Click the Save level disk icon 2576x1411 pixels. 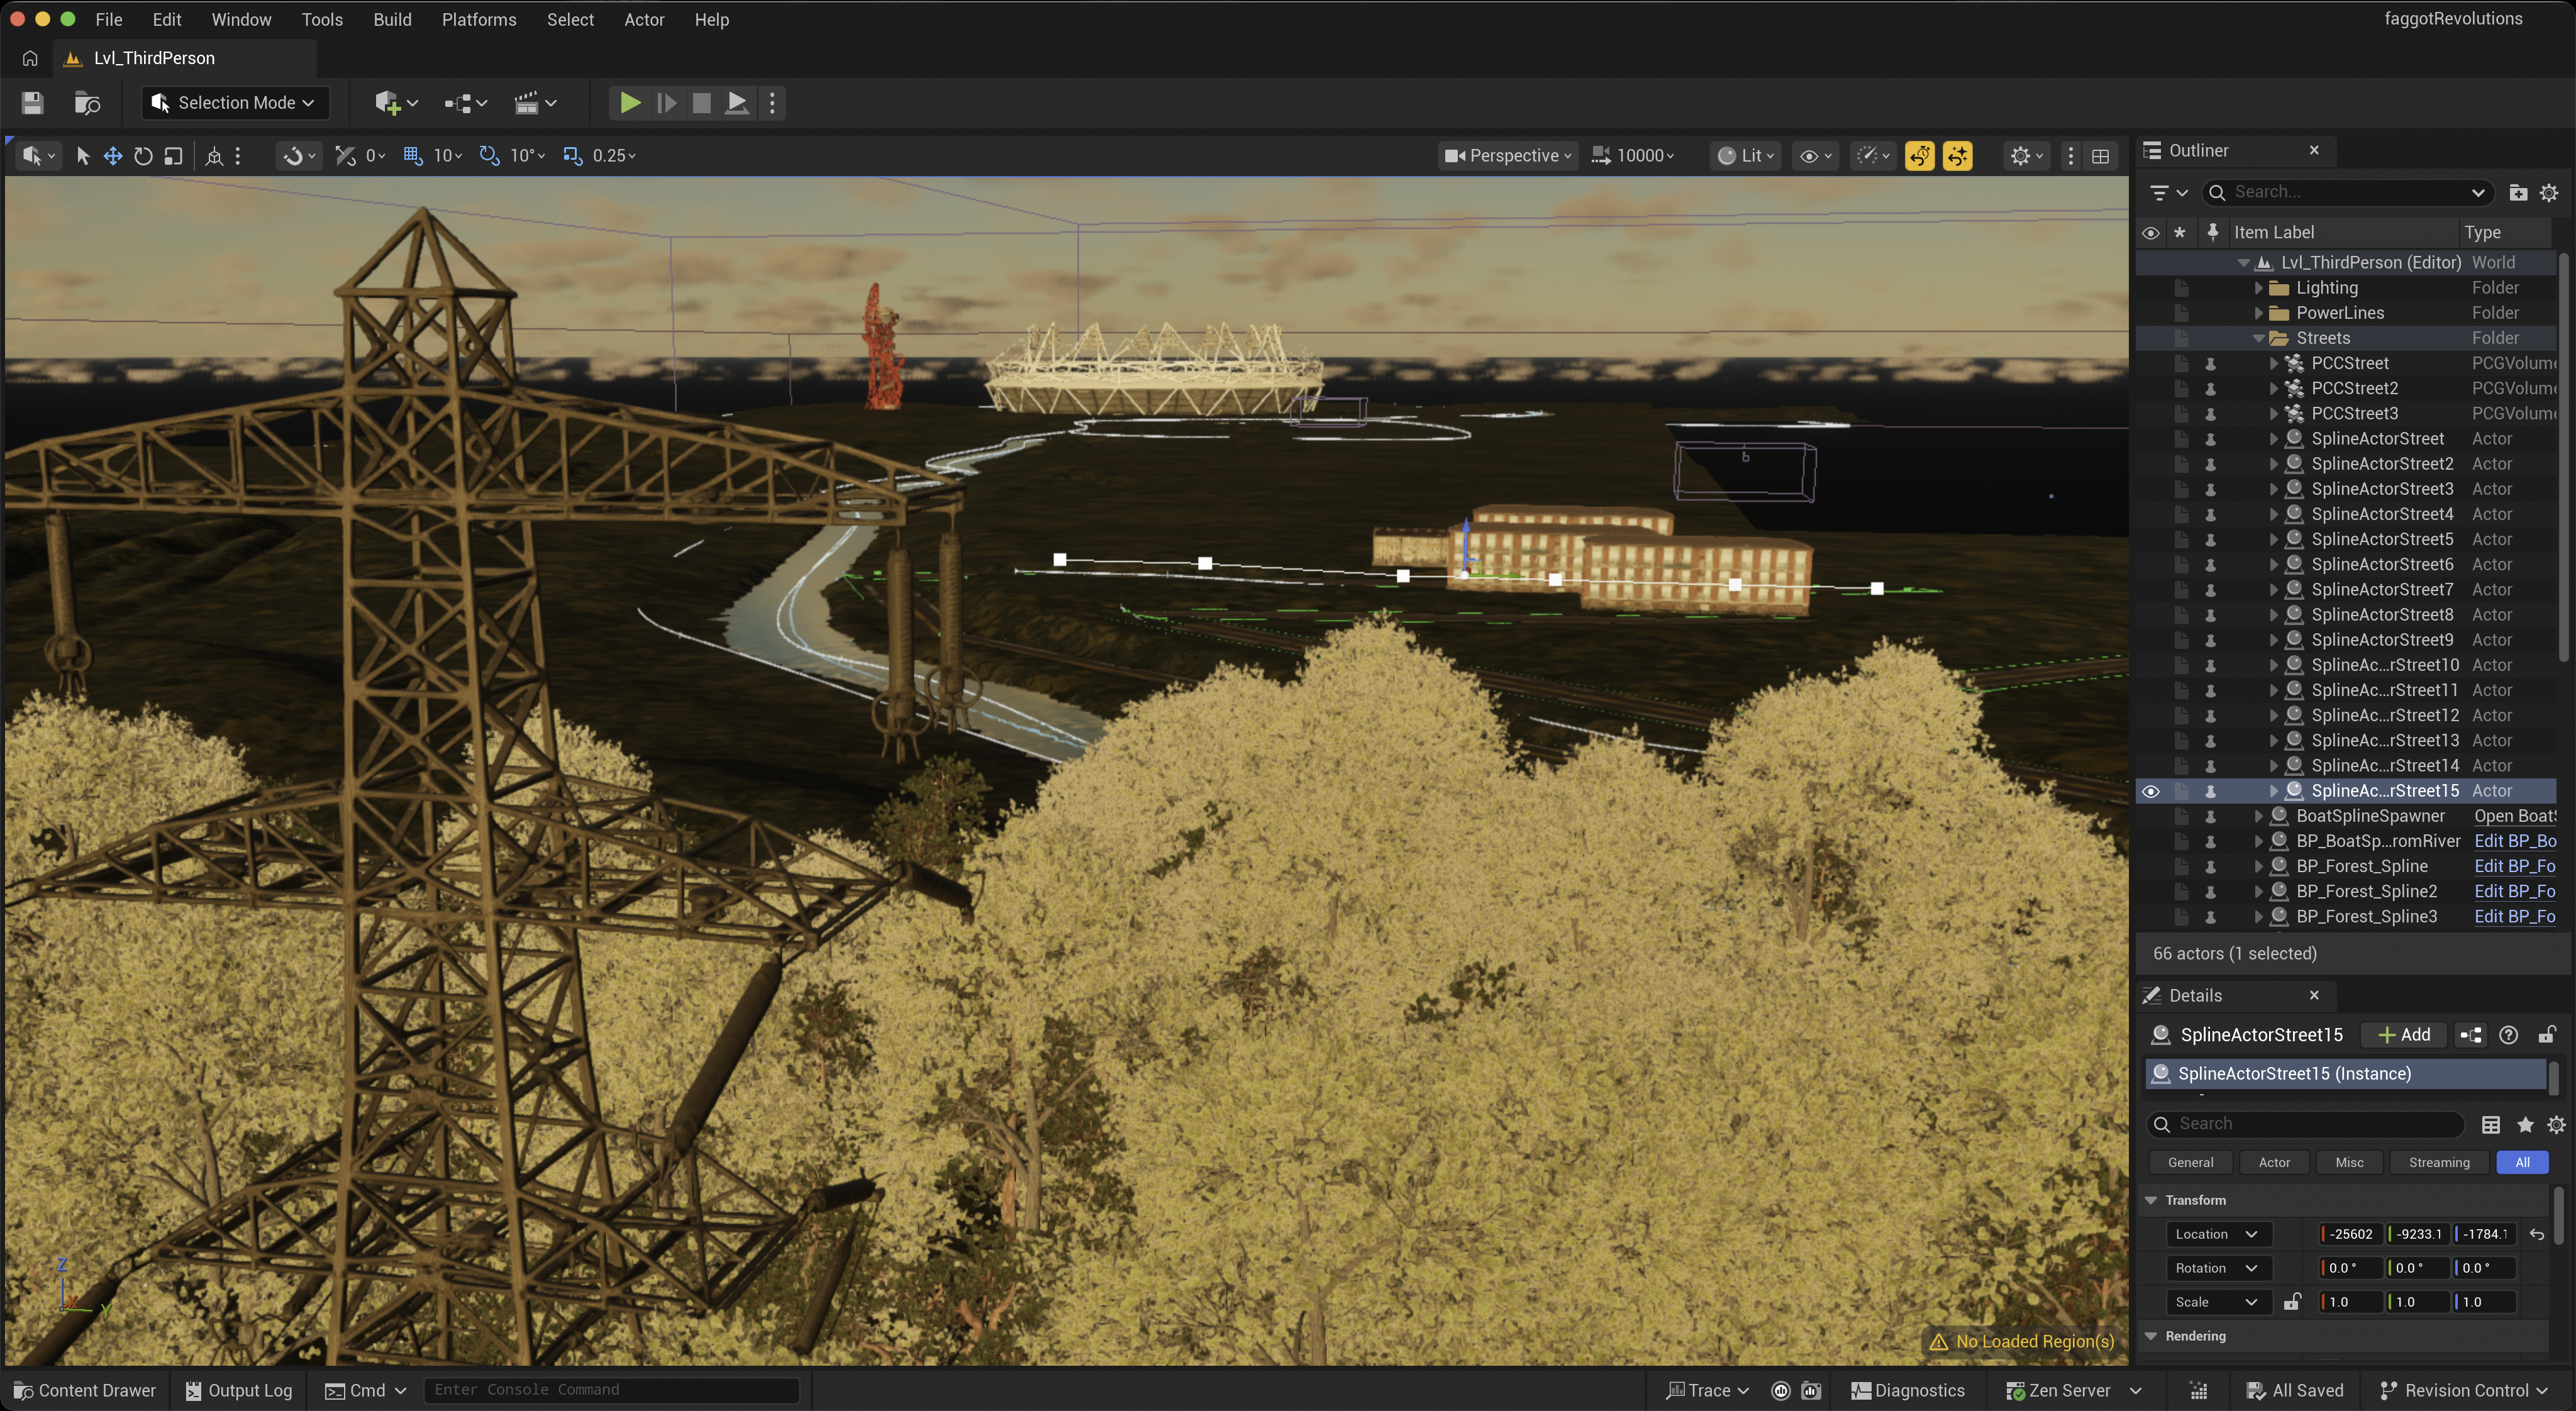tap(32, 102)
